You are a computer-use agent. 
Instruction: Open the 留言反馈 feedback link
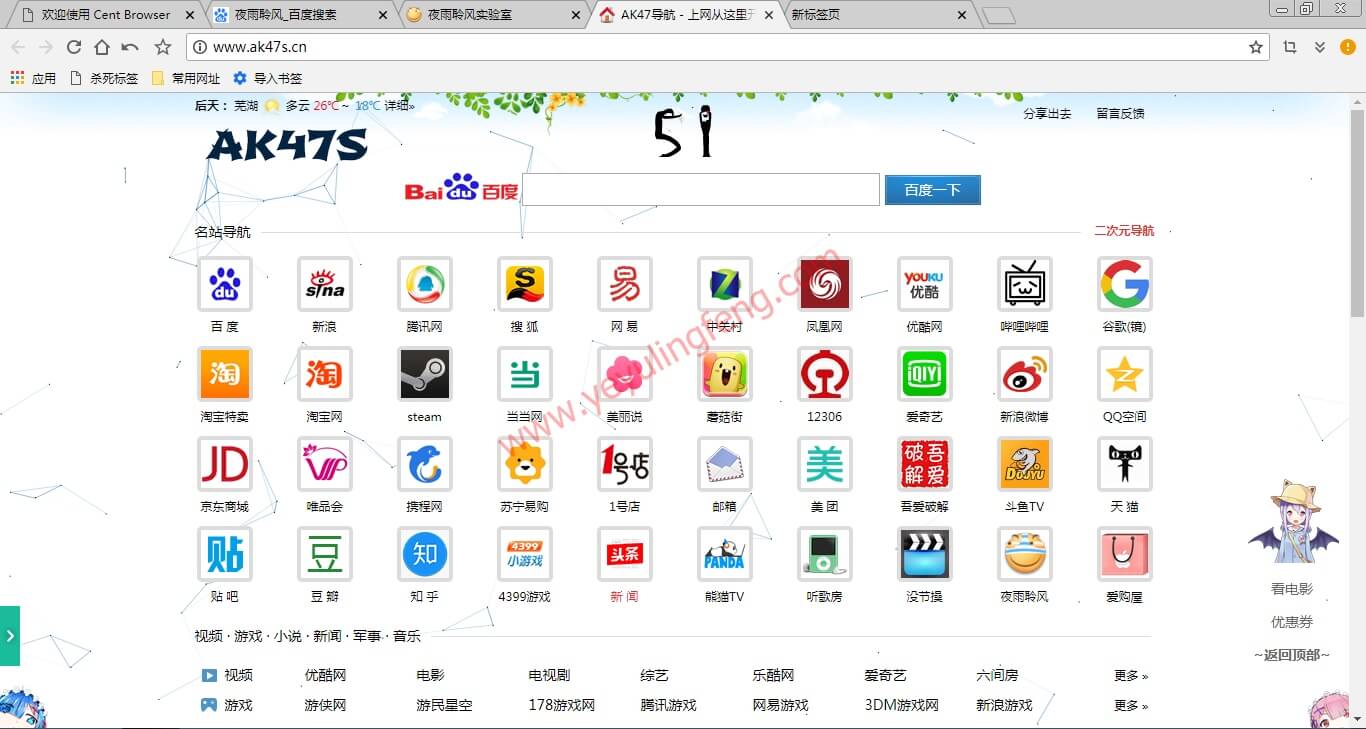(x=1120, y=114)
